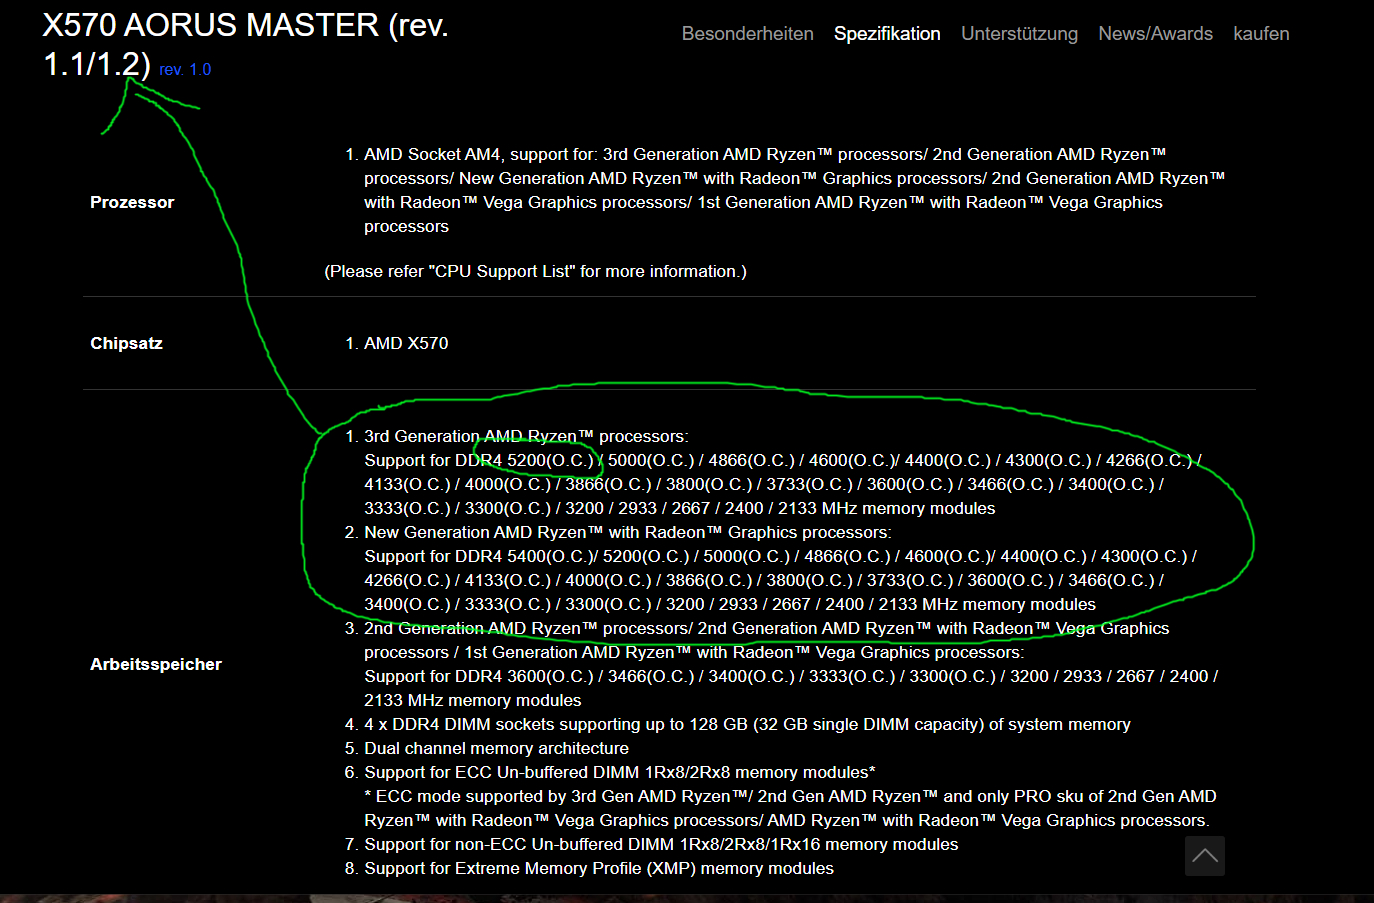Switch to the Unterstützung tab
The height and width of the screenshot is (903, 1374).
(1019, 34)
